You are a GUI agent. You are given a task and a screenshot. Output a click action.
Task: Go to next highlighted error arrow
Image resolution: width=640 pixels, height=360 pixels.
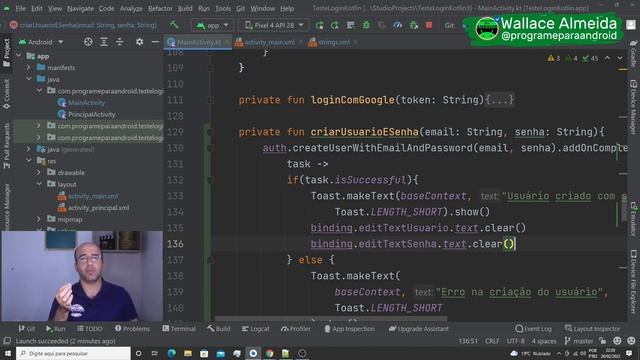(620, 58)
